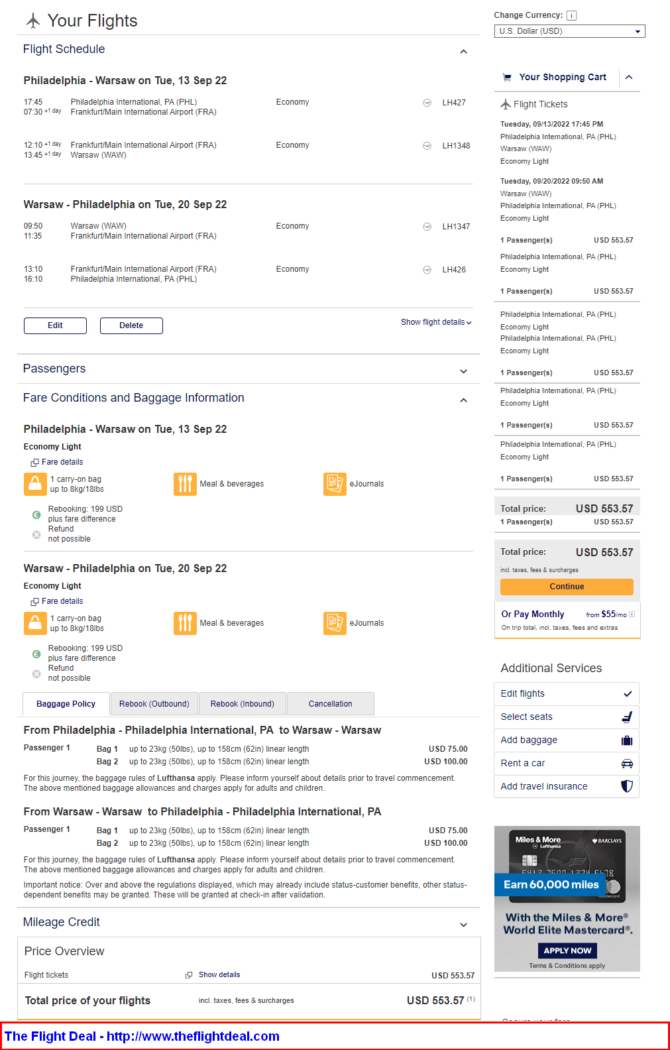
Task: Click info icon next to LH1348
Action: (427, 146)
